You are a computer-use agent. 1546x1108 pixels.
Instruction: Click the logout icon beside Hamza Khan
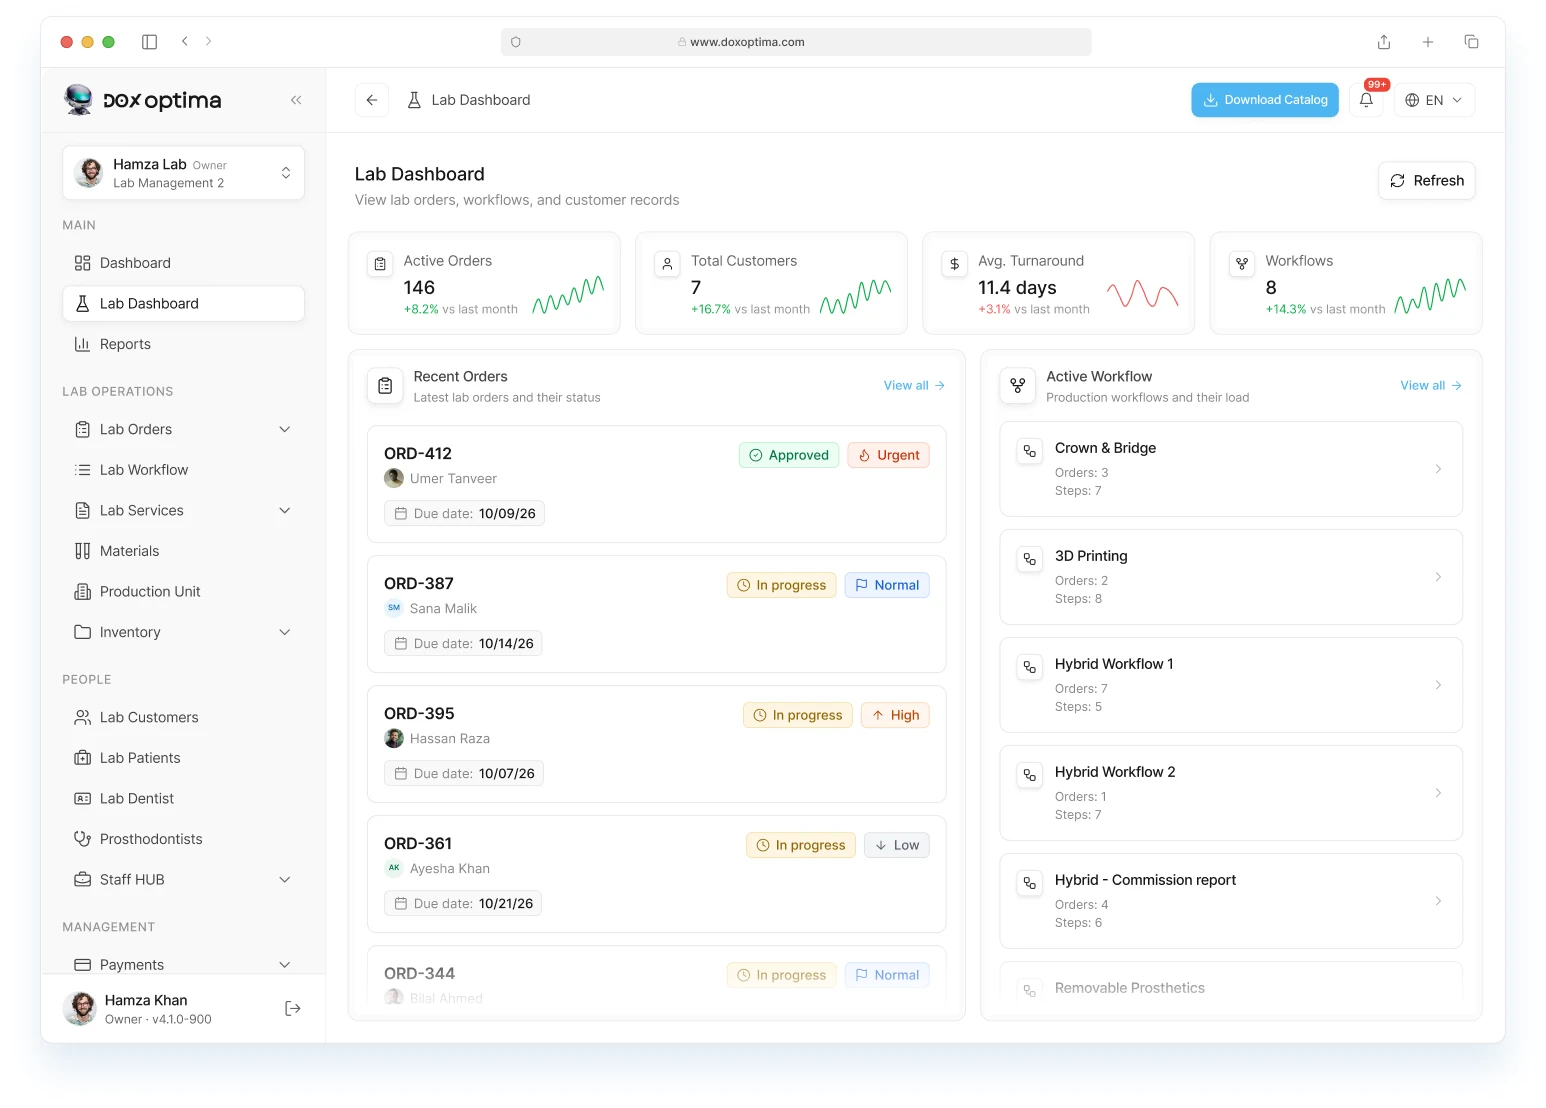pyautogui.click(x=293, y=1008)
